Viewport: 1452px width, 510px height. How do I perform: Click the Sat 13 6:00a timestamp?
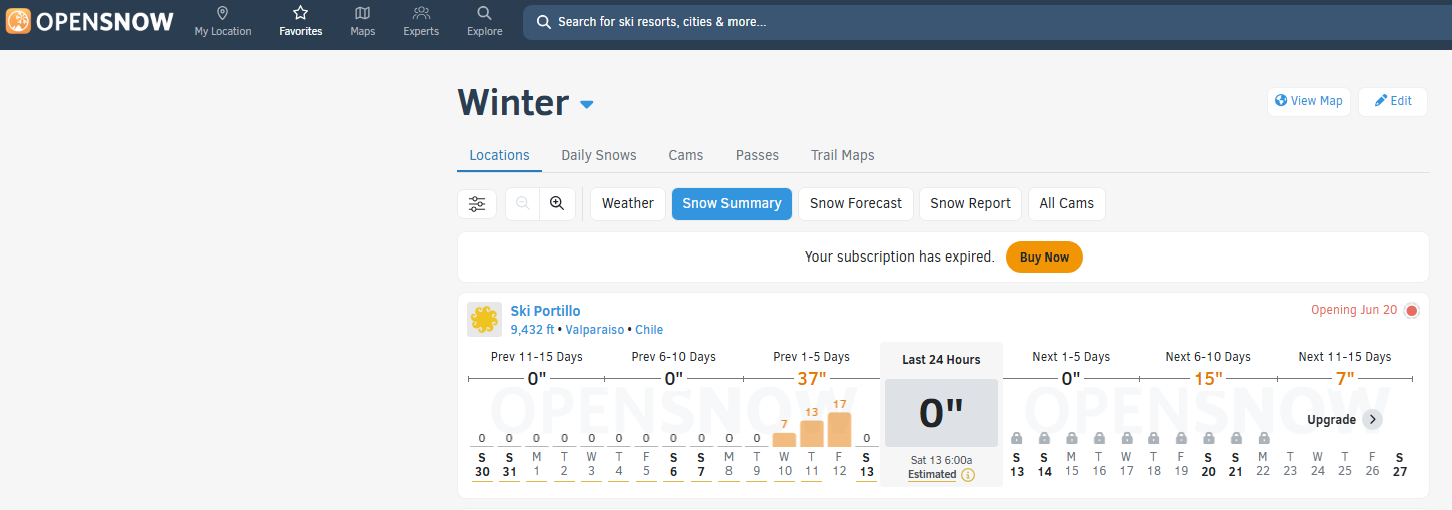[x=942, y=460]
